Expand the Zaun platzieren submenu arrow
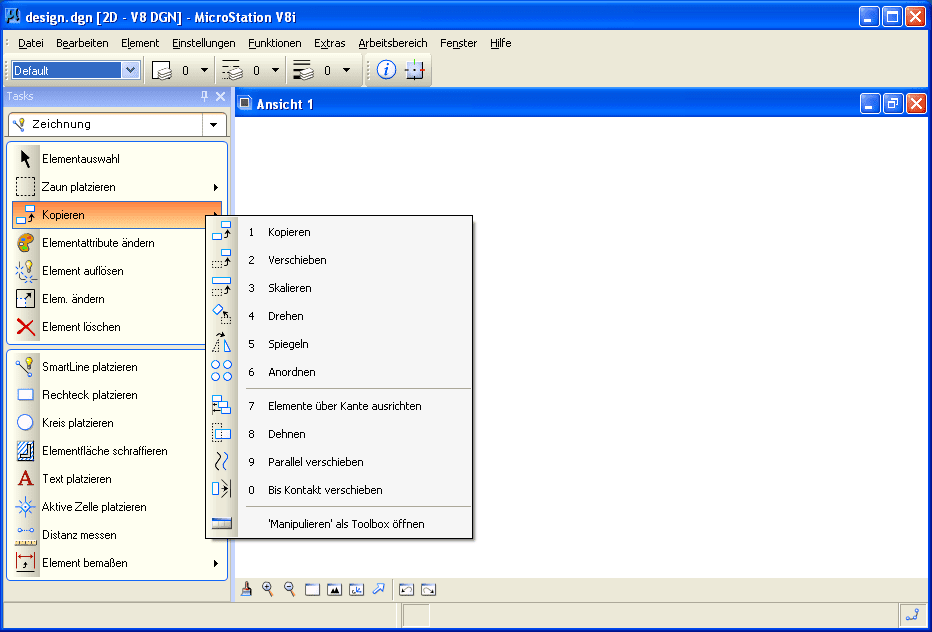 tap(216, 187)
